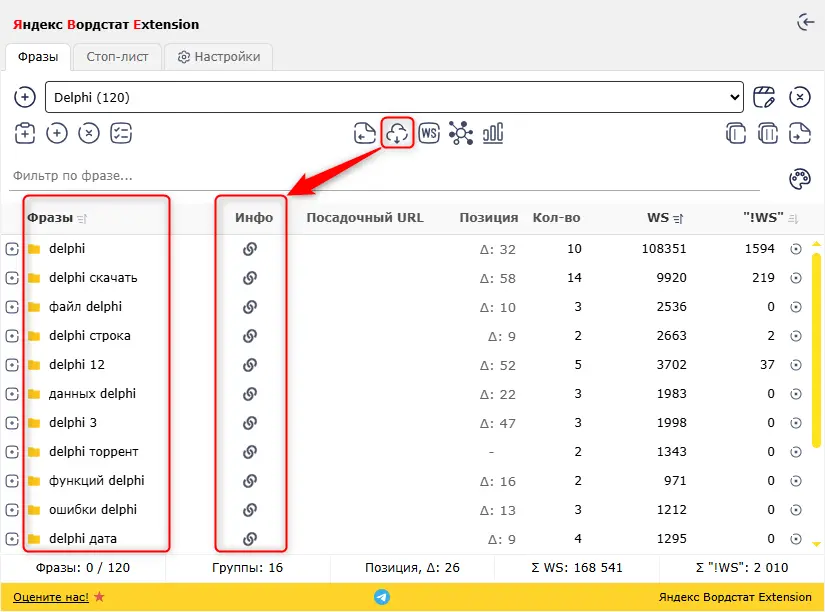Add a new list with the plus icon
This screenshot has height=612, width=825.
[25, 97]
